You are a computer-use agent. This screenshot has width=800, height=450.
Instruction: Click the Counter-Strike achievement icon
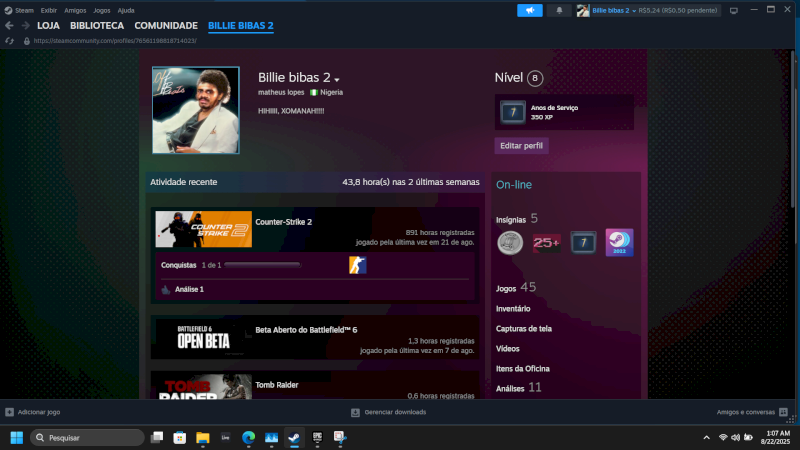tap(357, 265)
